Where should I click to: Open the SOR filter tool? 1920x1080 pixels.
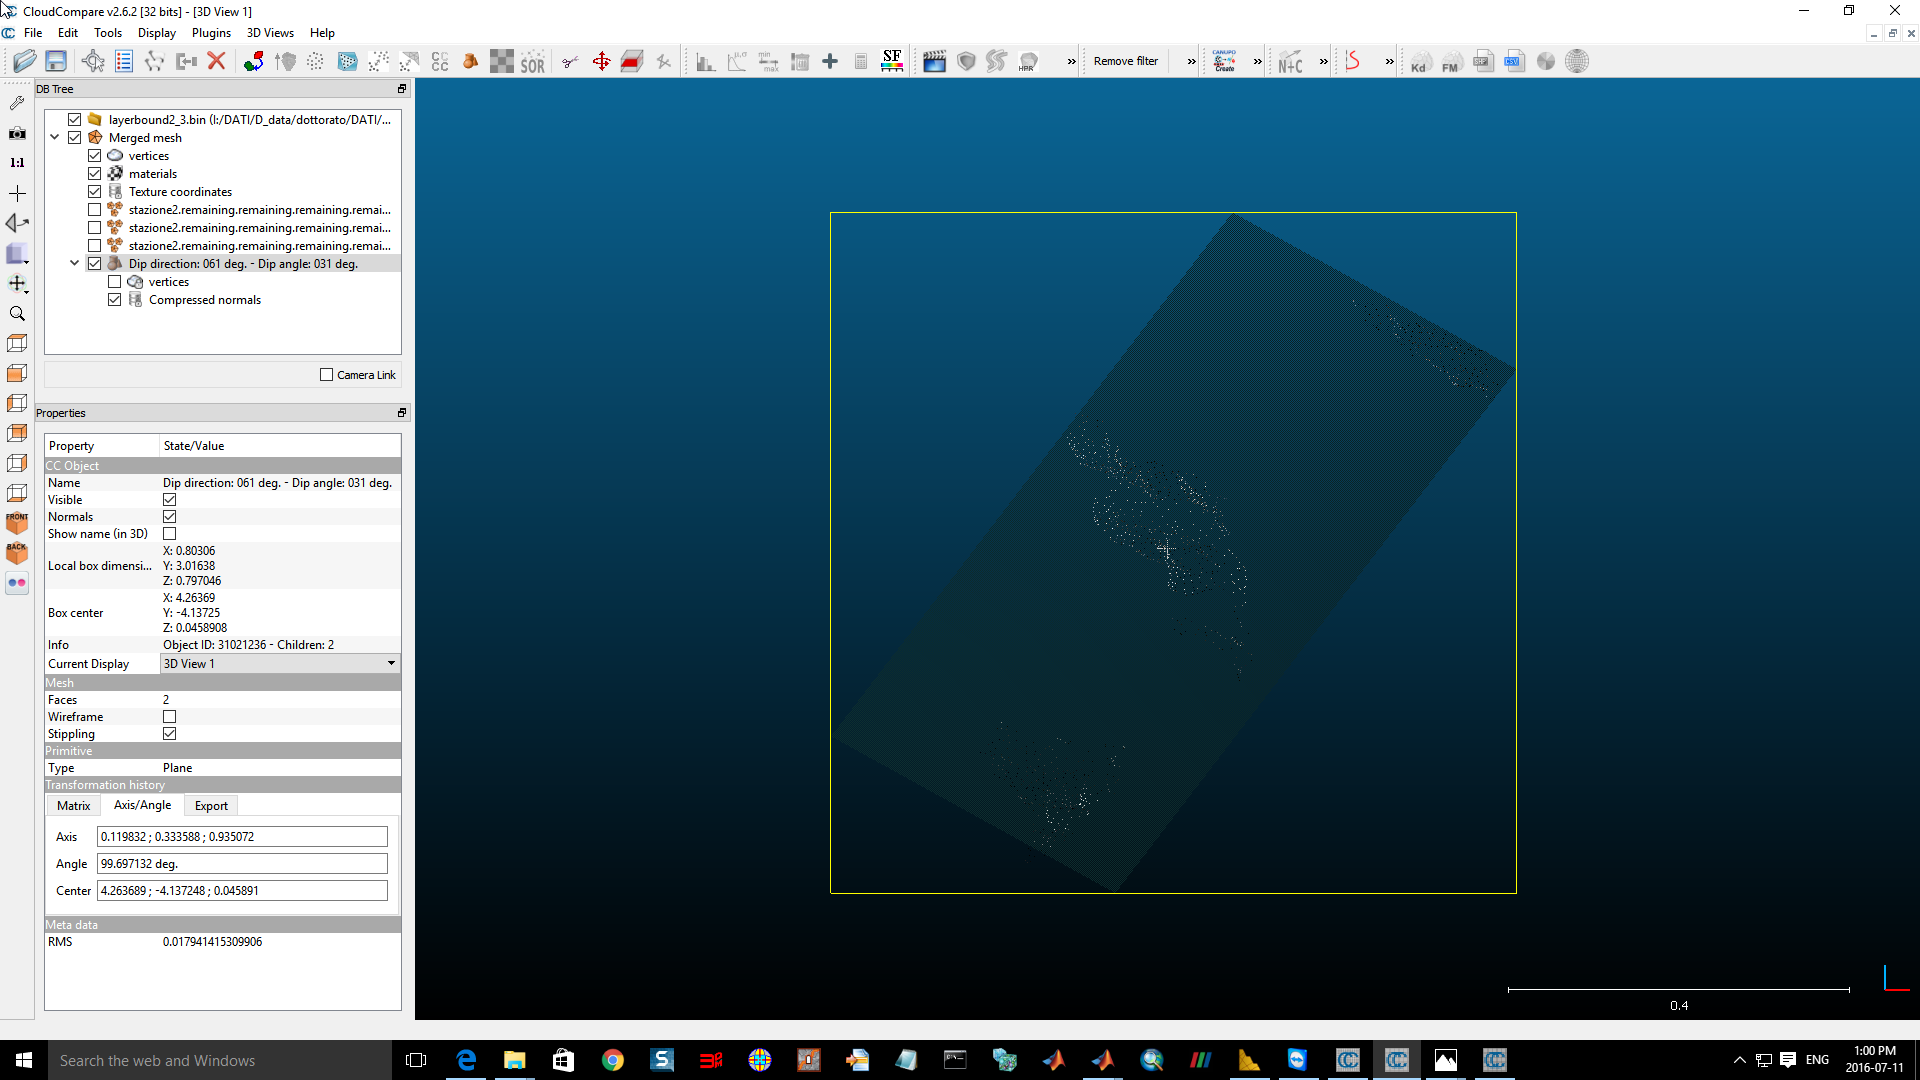[532, 62]
